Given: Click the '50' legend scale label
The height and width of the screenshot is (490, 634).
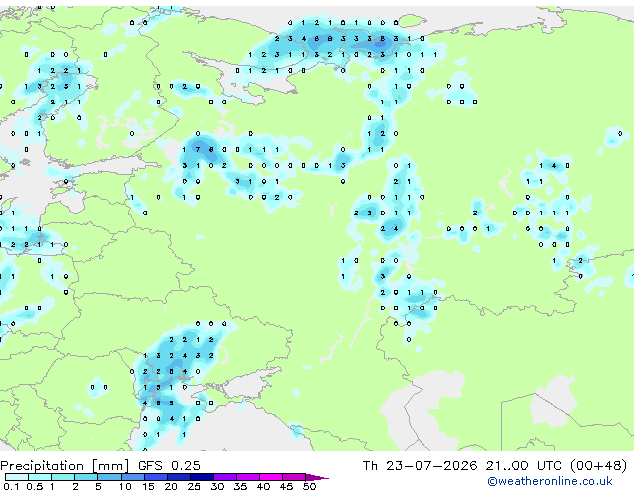Looking at the screenshot, I should click(x=309, y=486).
